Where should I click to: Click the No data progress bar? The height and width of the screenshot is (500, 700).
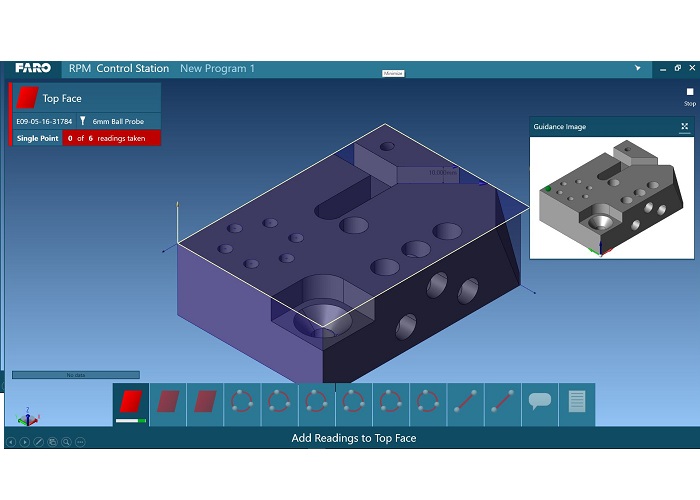76,375
